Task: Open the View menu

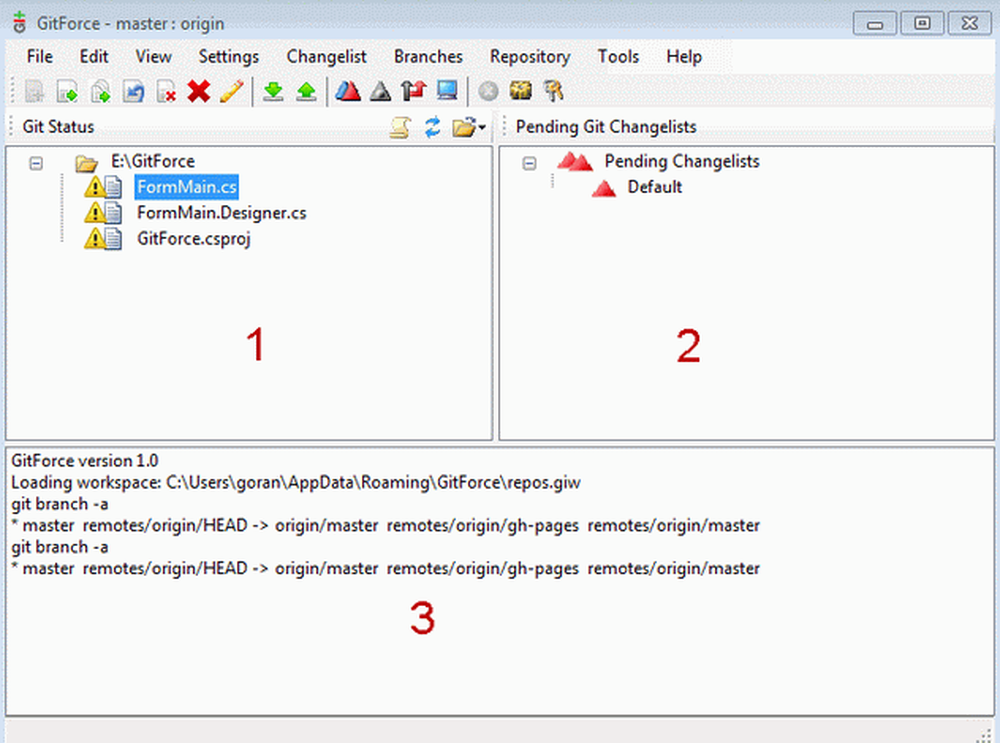Action: pyautogui.click(x=153, y=57)
